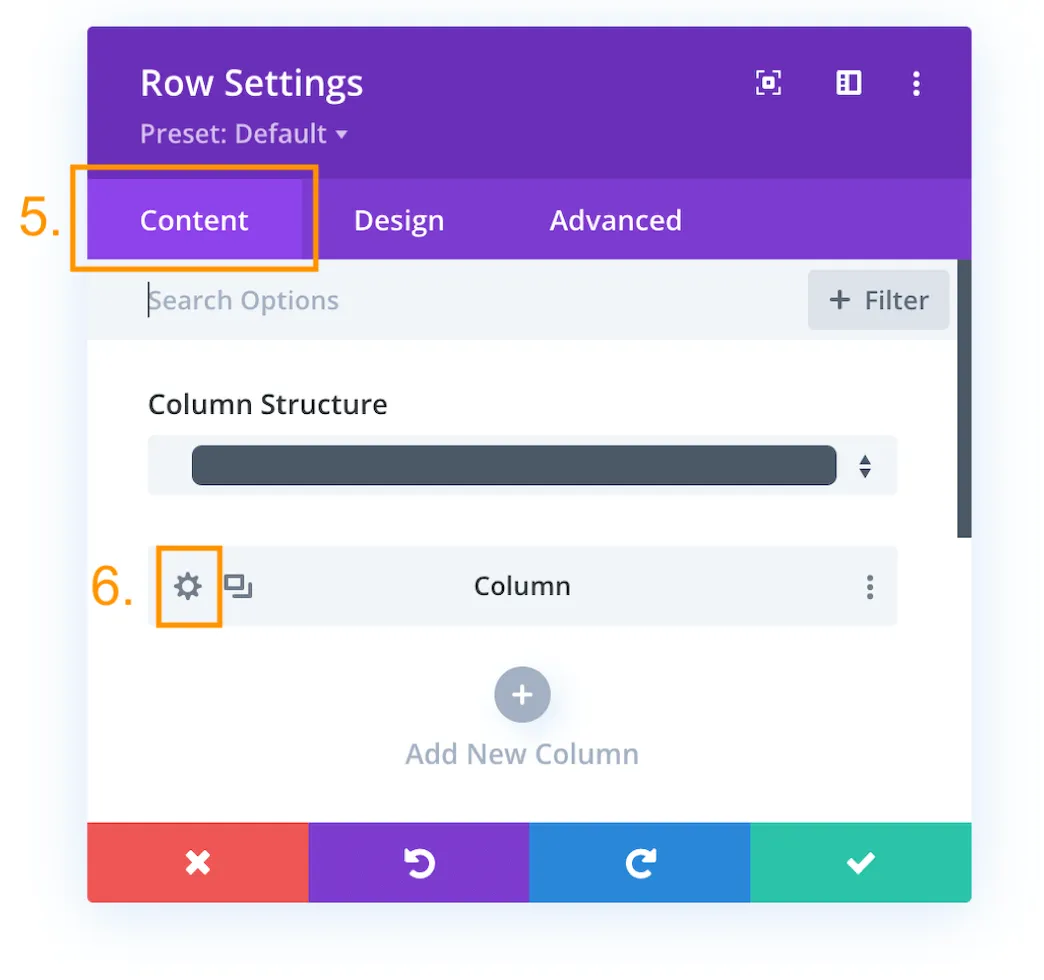Switch to the Advanced tab
The image size is (1044, 980).
(x=615, y=220)
